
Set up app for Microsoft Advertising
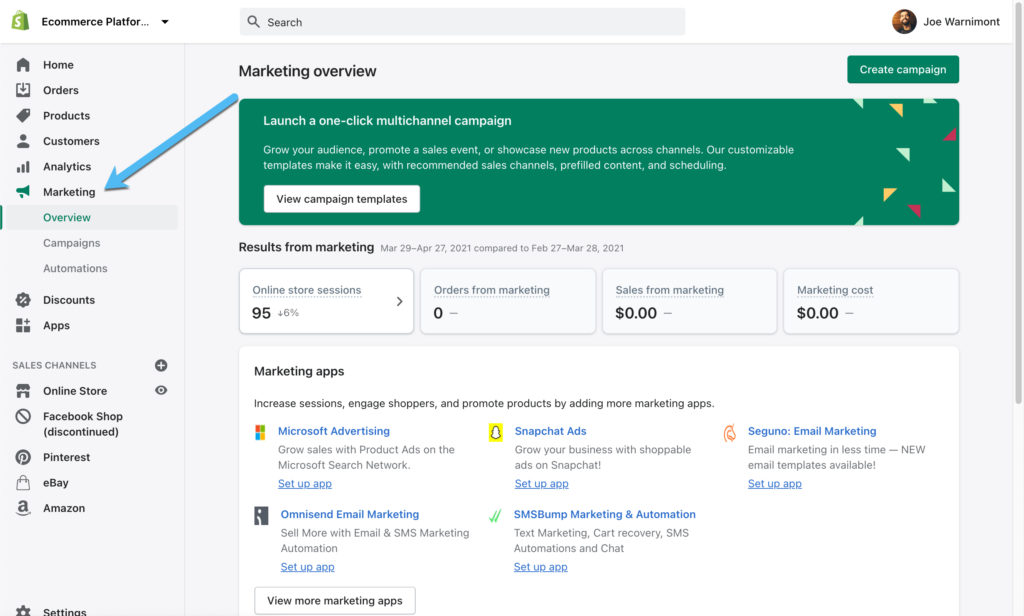coord(305,483)
